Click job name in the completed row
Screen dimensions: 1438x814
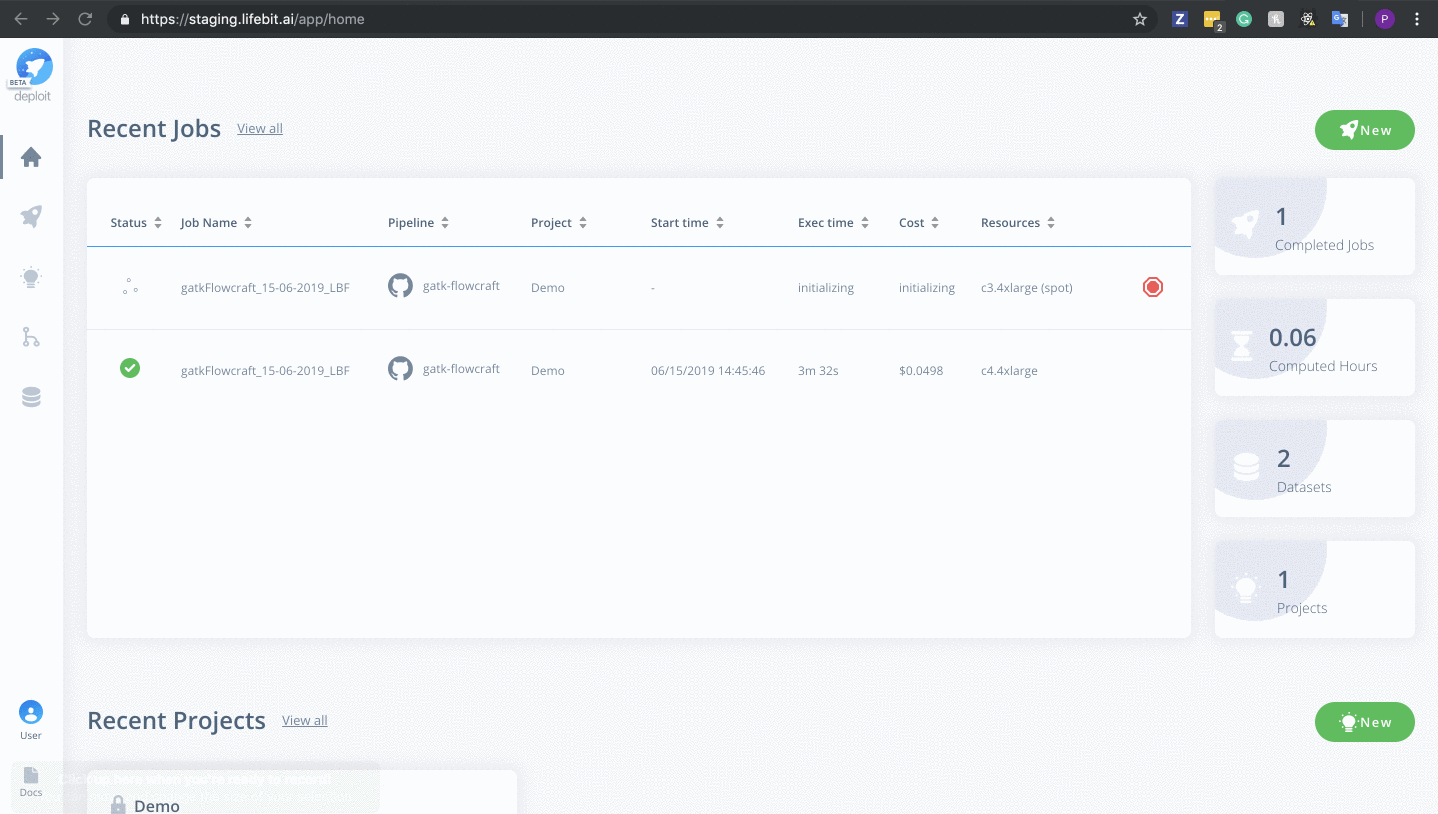tap(265, 371)
